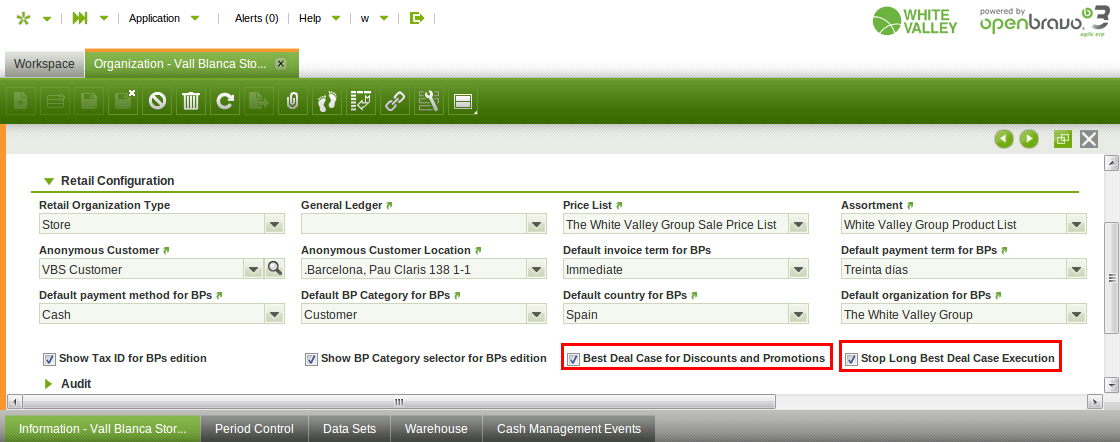This screenshot has height=442, width=1120.
Task: Click the Refresh toolbar icon
Action: [225, 101]
